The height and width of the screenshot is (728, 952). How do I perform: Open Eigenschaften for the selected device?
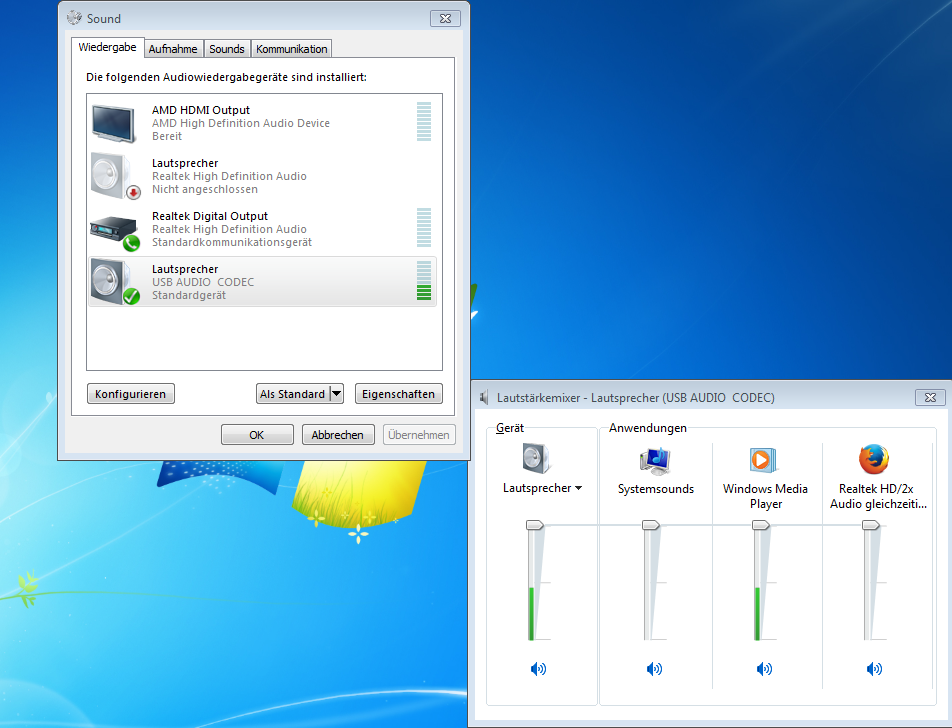tap(398, 394)
